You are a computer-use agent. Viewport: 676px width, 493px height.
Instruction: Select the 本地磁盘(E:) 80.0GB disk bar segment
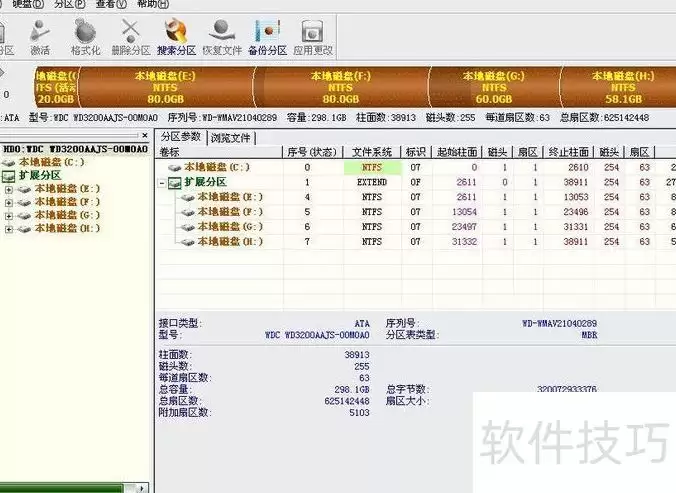click(x=166, y=87)
